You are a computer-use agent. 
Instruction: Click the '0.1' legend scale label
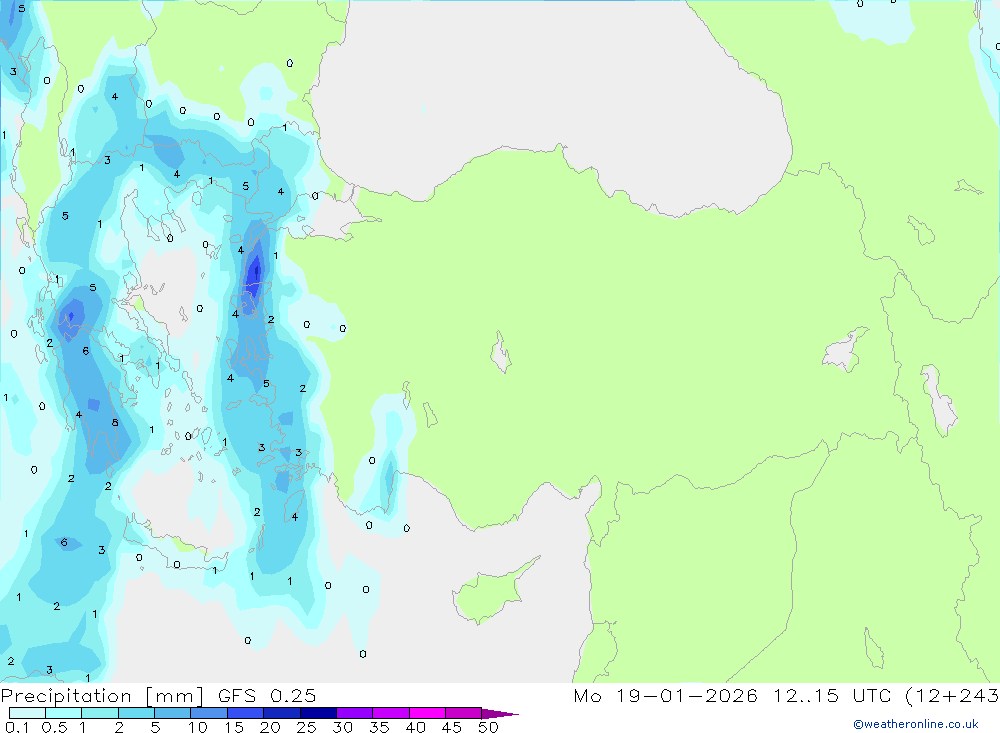17,727
